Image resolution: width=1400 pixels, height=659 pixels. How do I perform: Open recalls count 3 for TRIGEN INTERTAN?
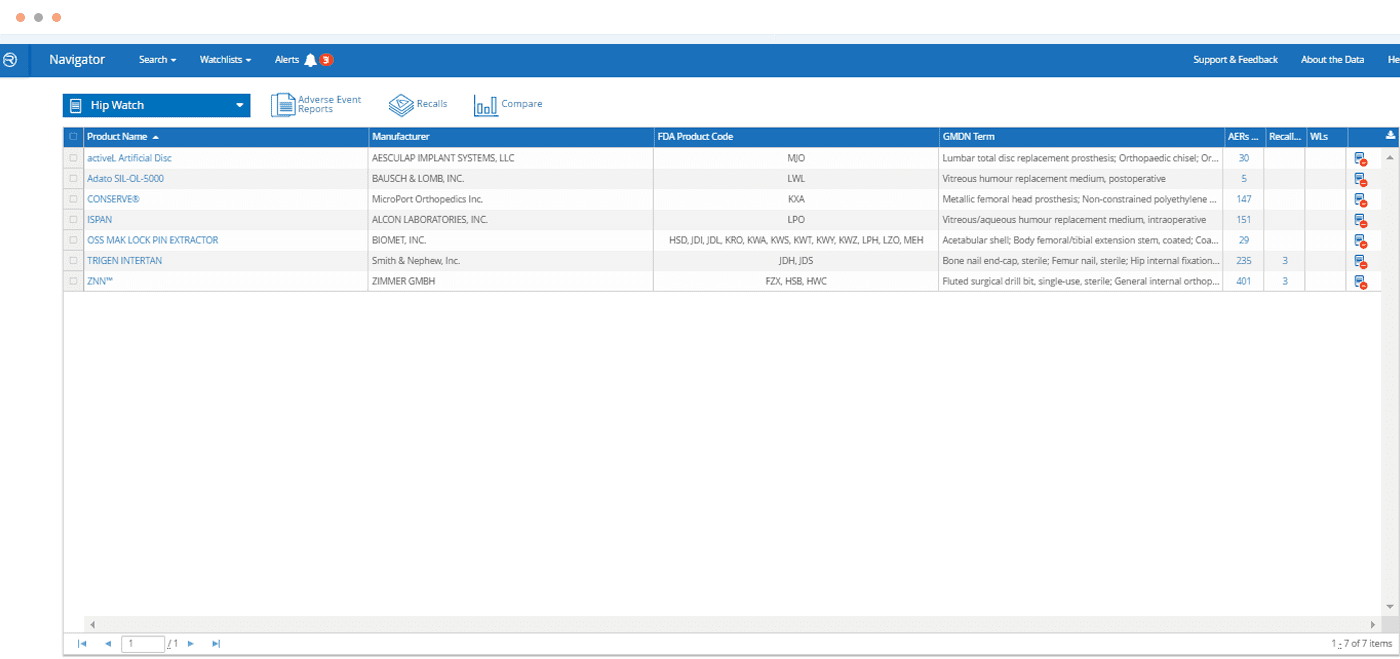point(1285,261)
